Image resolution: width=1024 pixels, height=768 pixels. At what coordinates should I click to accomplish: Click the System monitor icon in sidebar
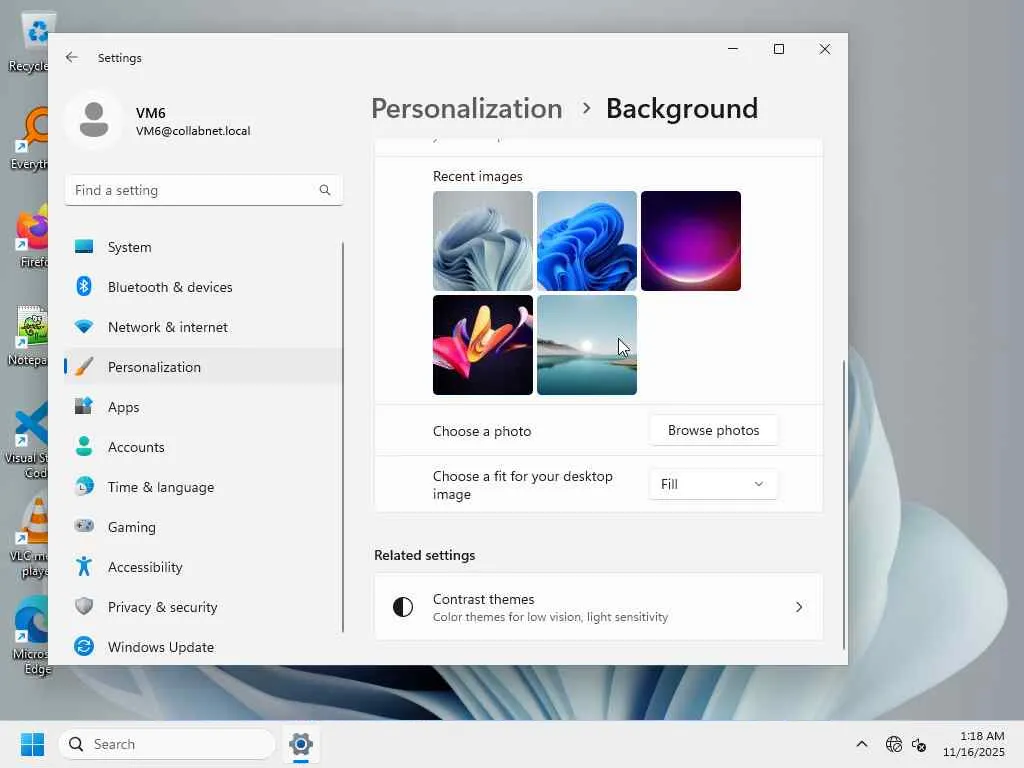click(84, 247)
